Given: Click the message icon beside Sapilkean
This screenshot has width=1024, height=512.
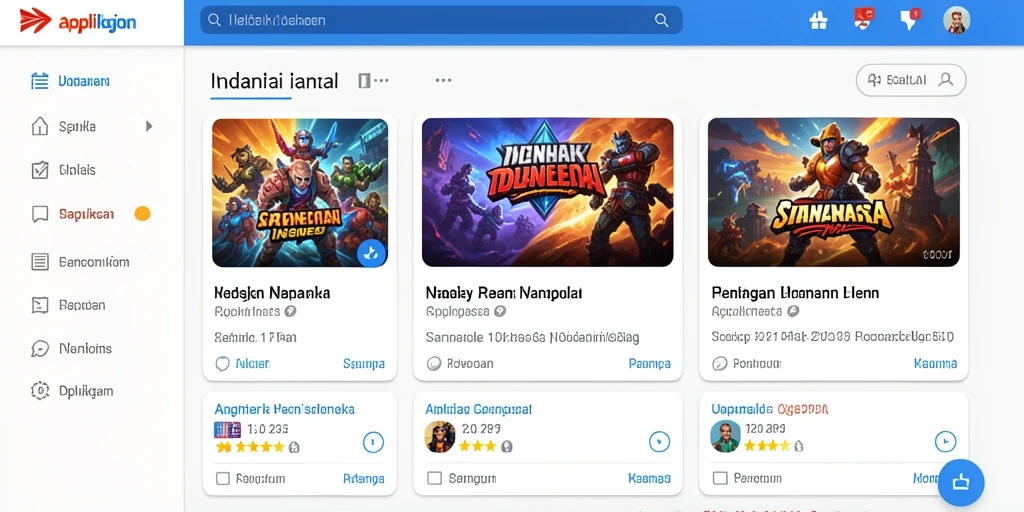Looking at the screenshot, I should point(40,214).
